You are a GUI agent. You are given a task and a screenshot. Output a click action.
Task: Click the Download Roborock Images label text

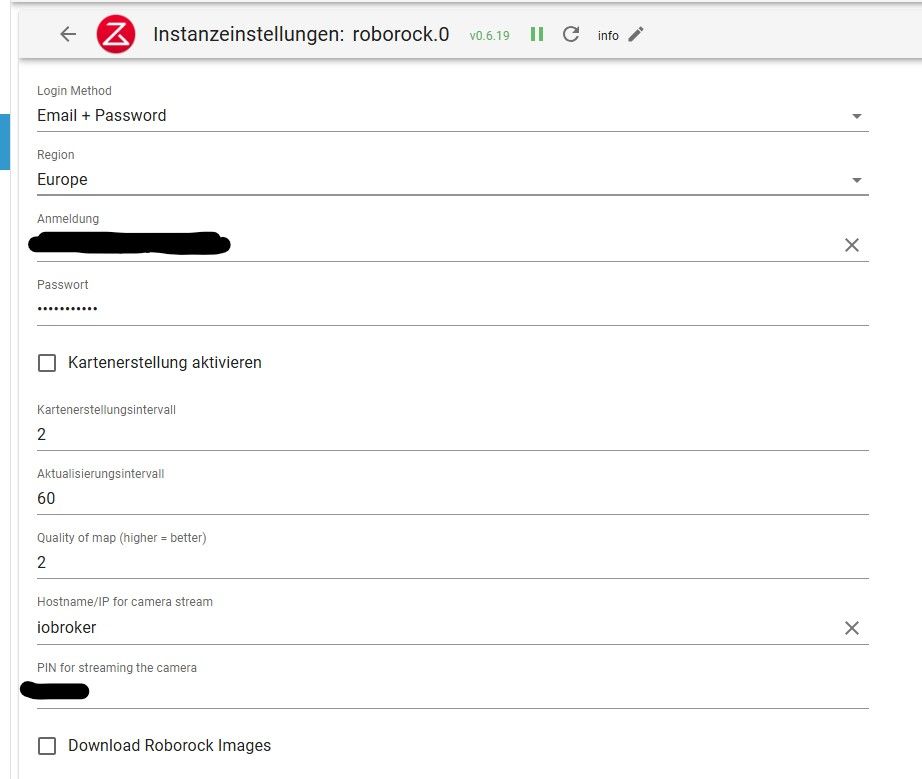pos(169,745)
